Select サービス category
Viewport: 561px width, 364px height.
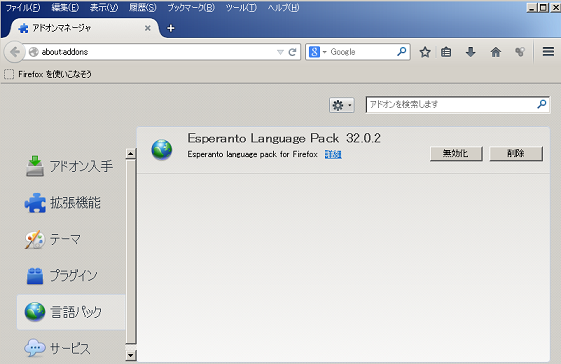tap(72, 348)
